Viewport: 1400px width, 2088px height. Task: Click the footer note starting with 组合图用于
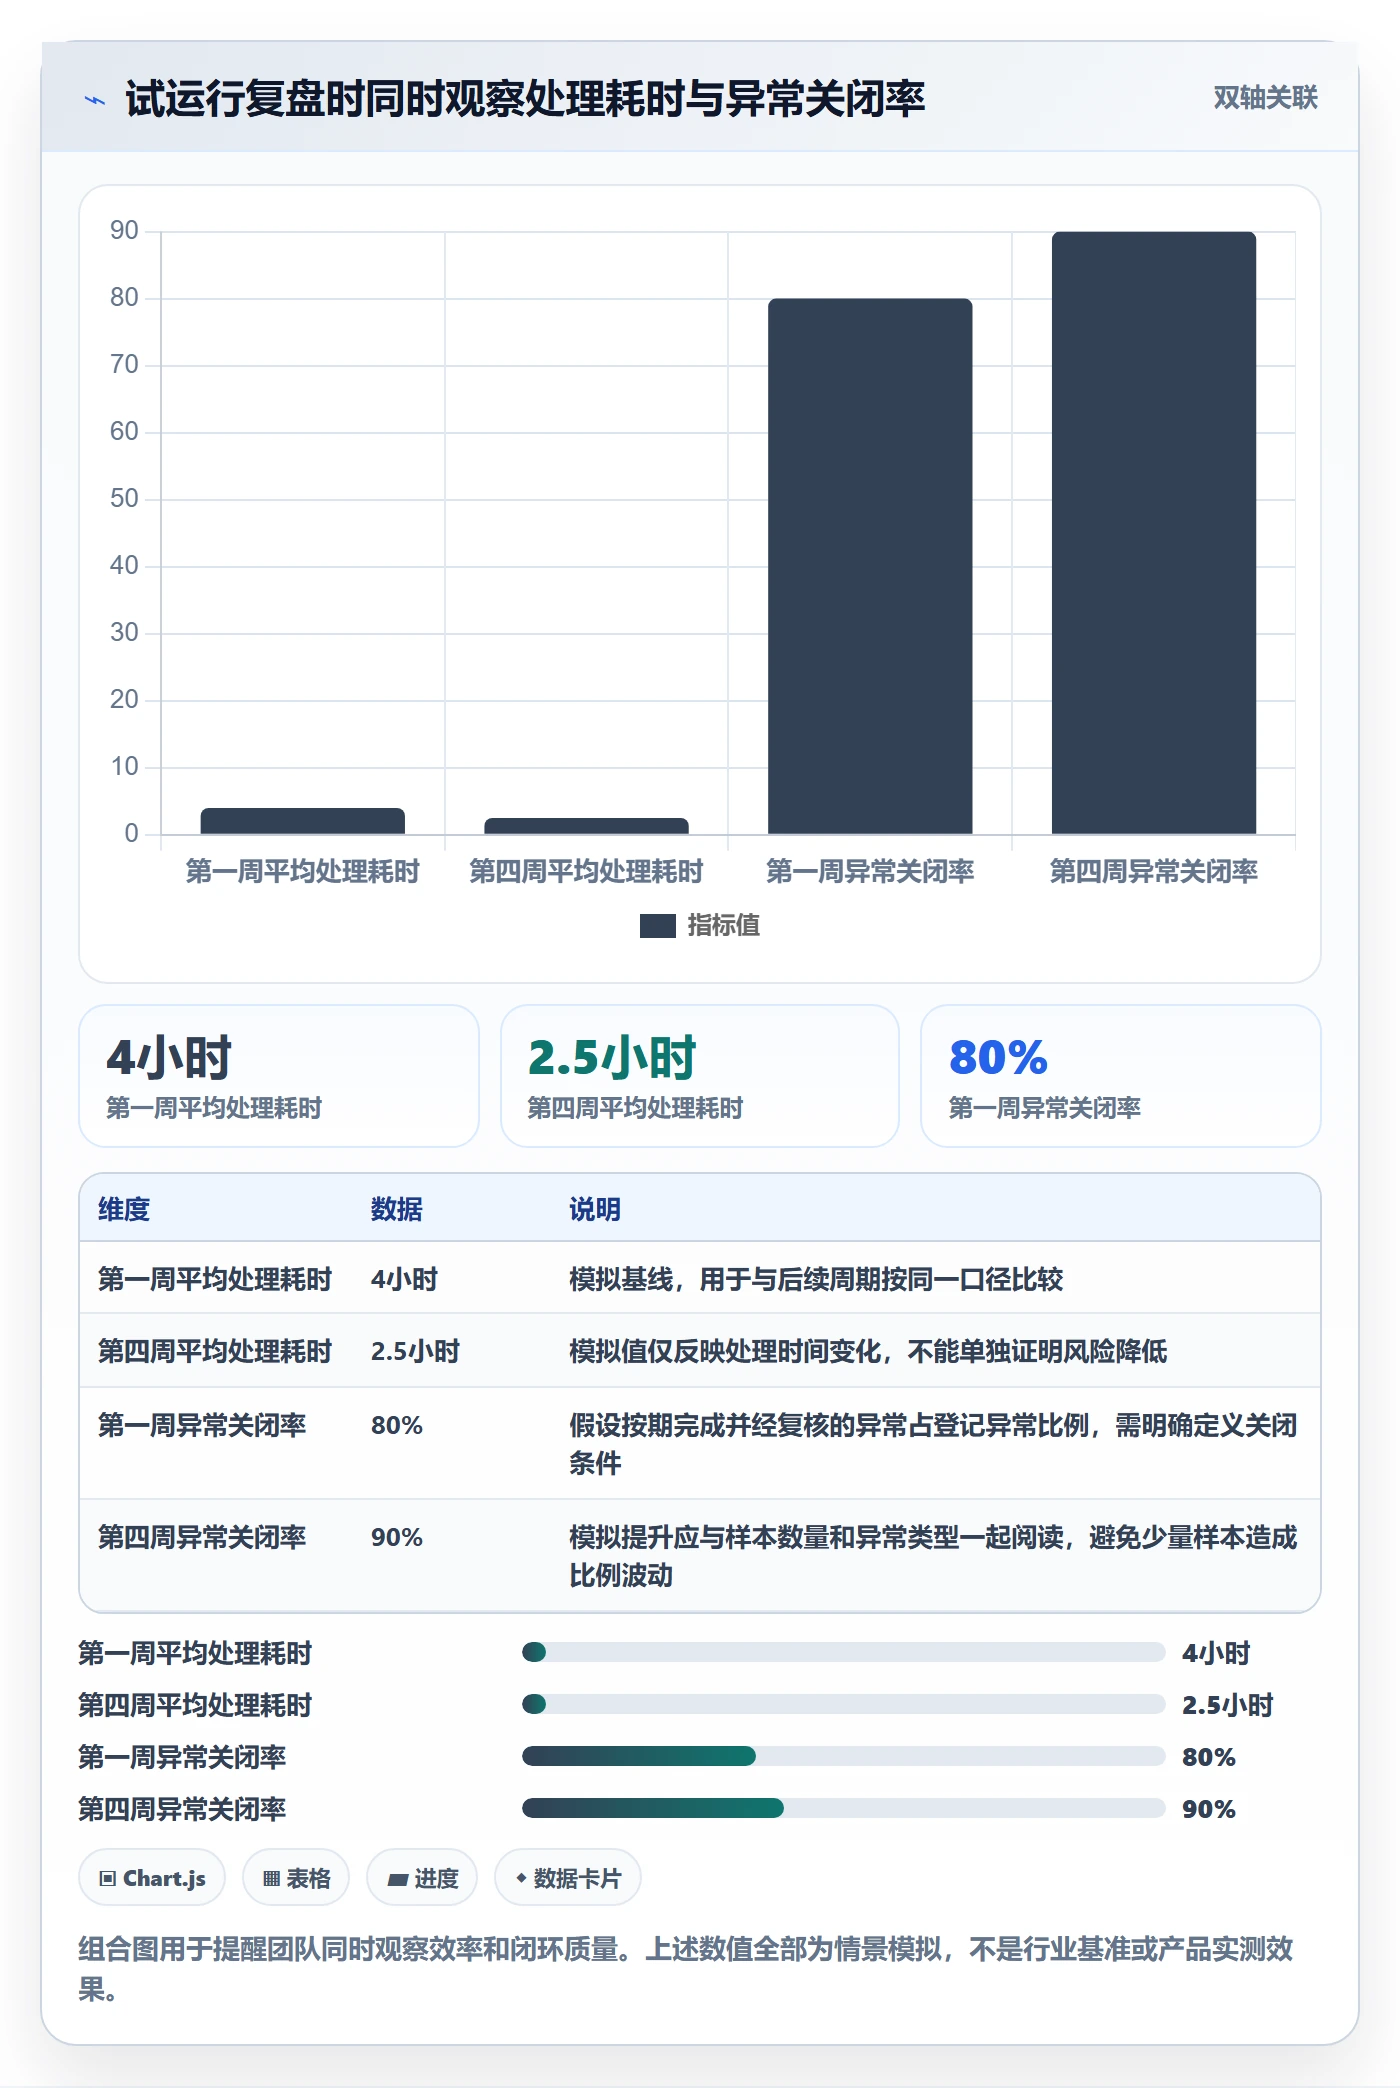(x=686, y=1968)
